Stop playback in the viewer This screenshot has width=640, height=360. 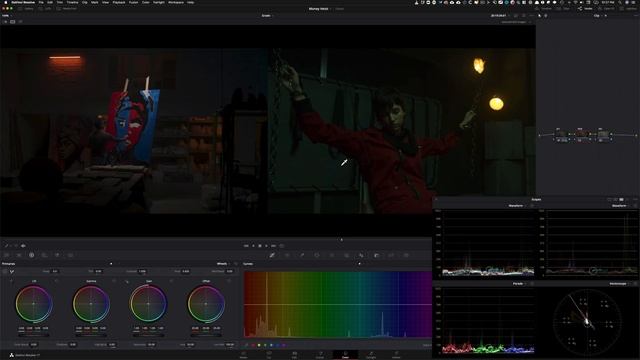(x=260, y=246)
